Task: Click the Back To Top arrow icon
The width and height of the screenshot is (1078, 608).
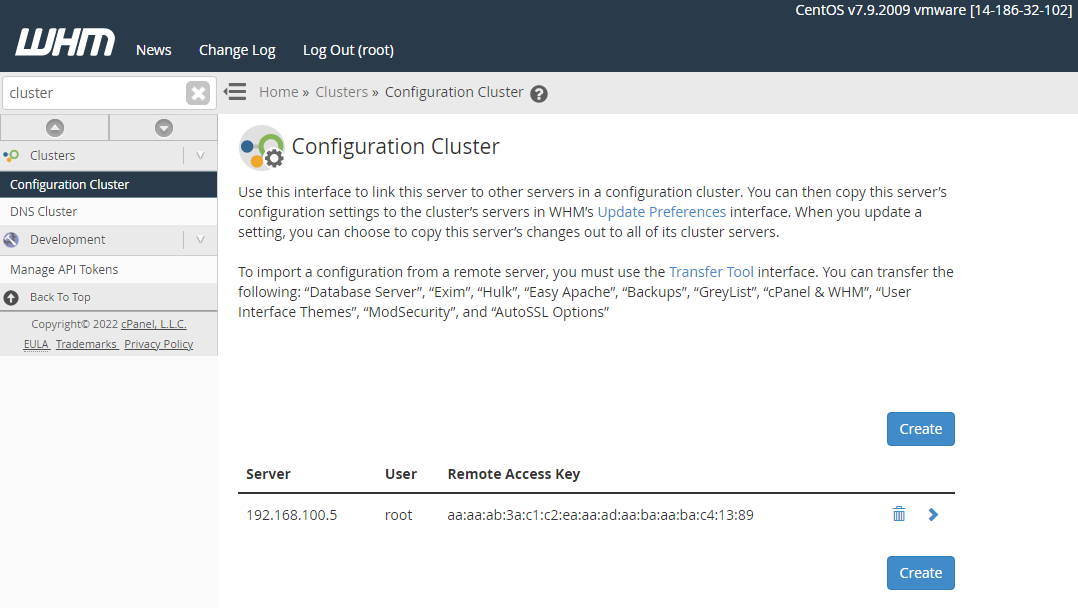Action: 11,297
